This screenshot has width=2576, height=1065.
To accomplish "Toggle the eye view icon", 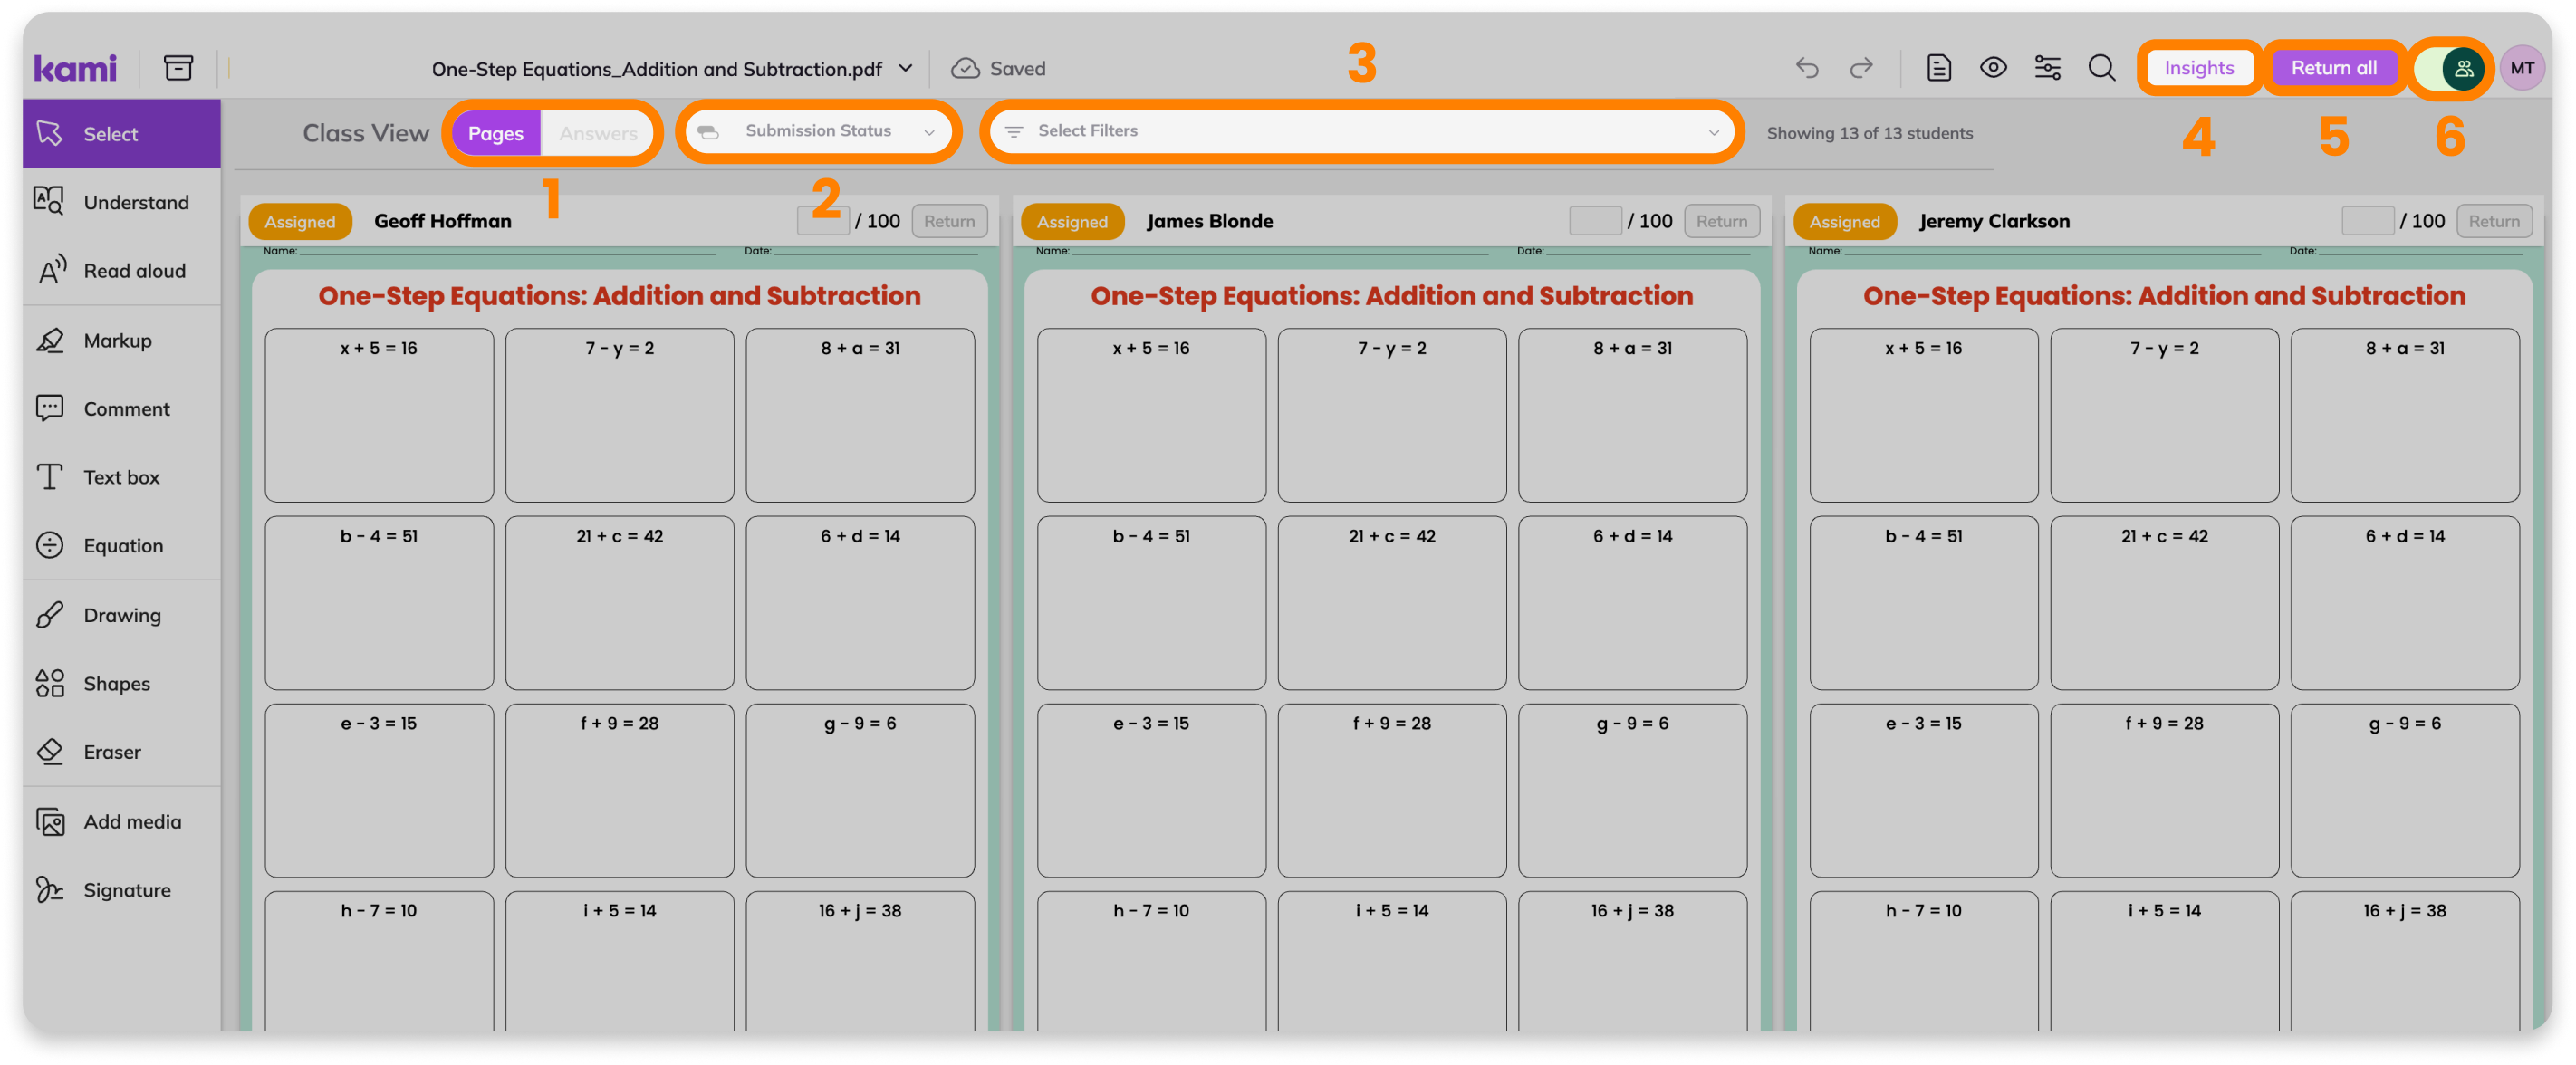I will click(x=1993, y=68).
